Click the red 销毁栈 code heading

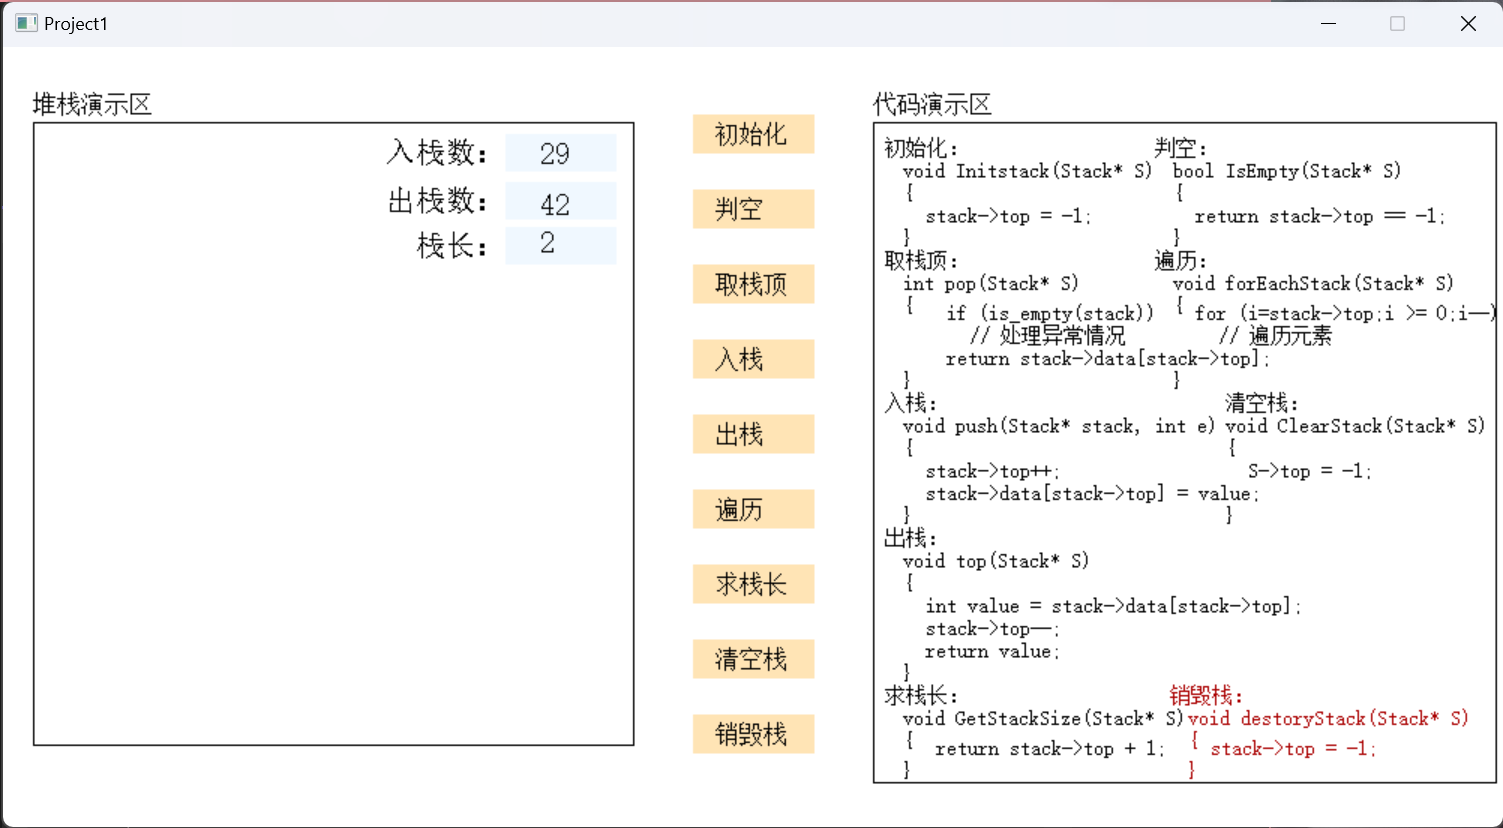click(1206, 695)
